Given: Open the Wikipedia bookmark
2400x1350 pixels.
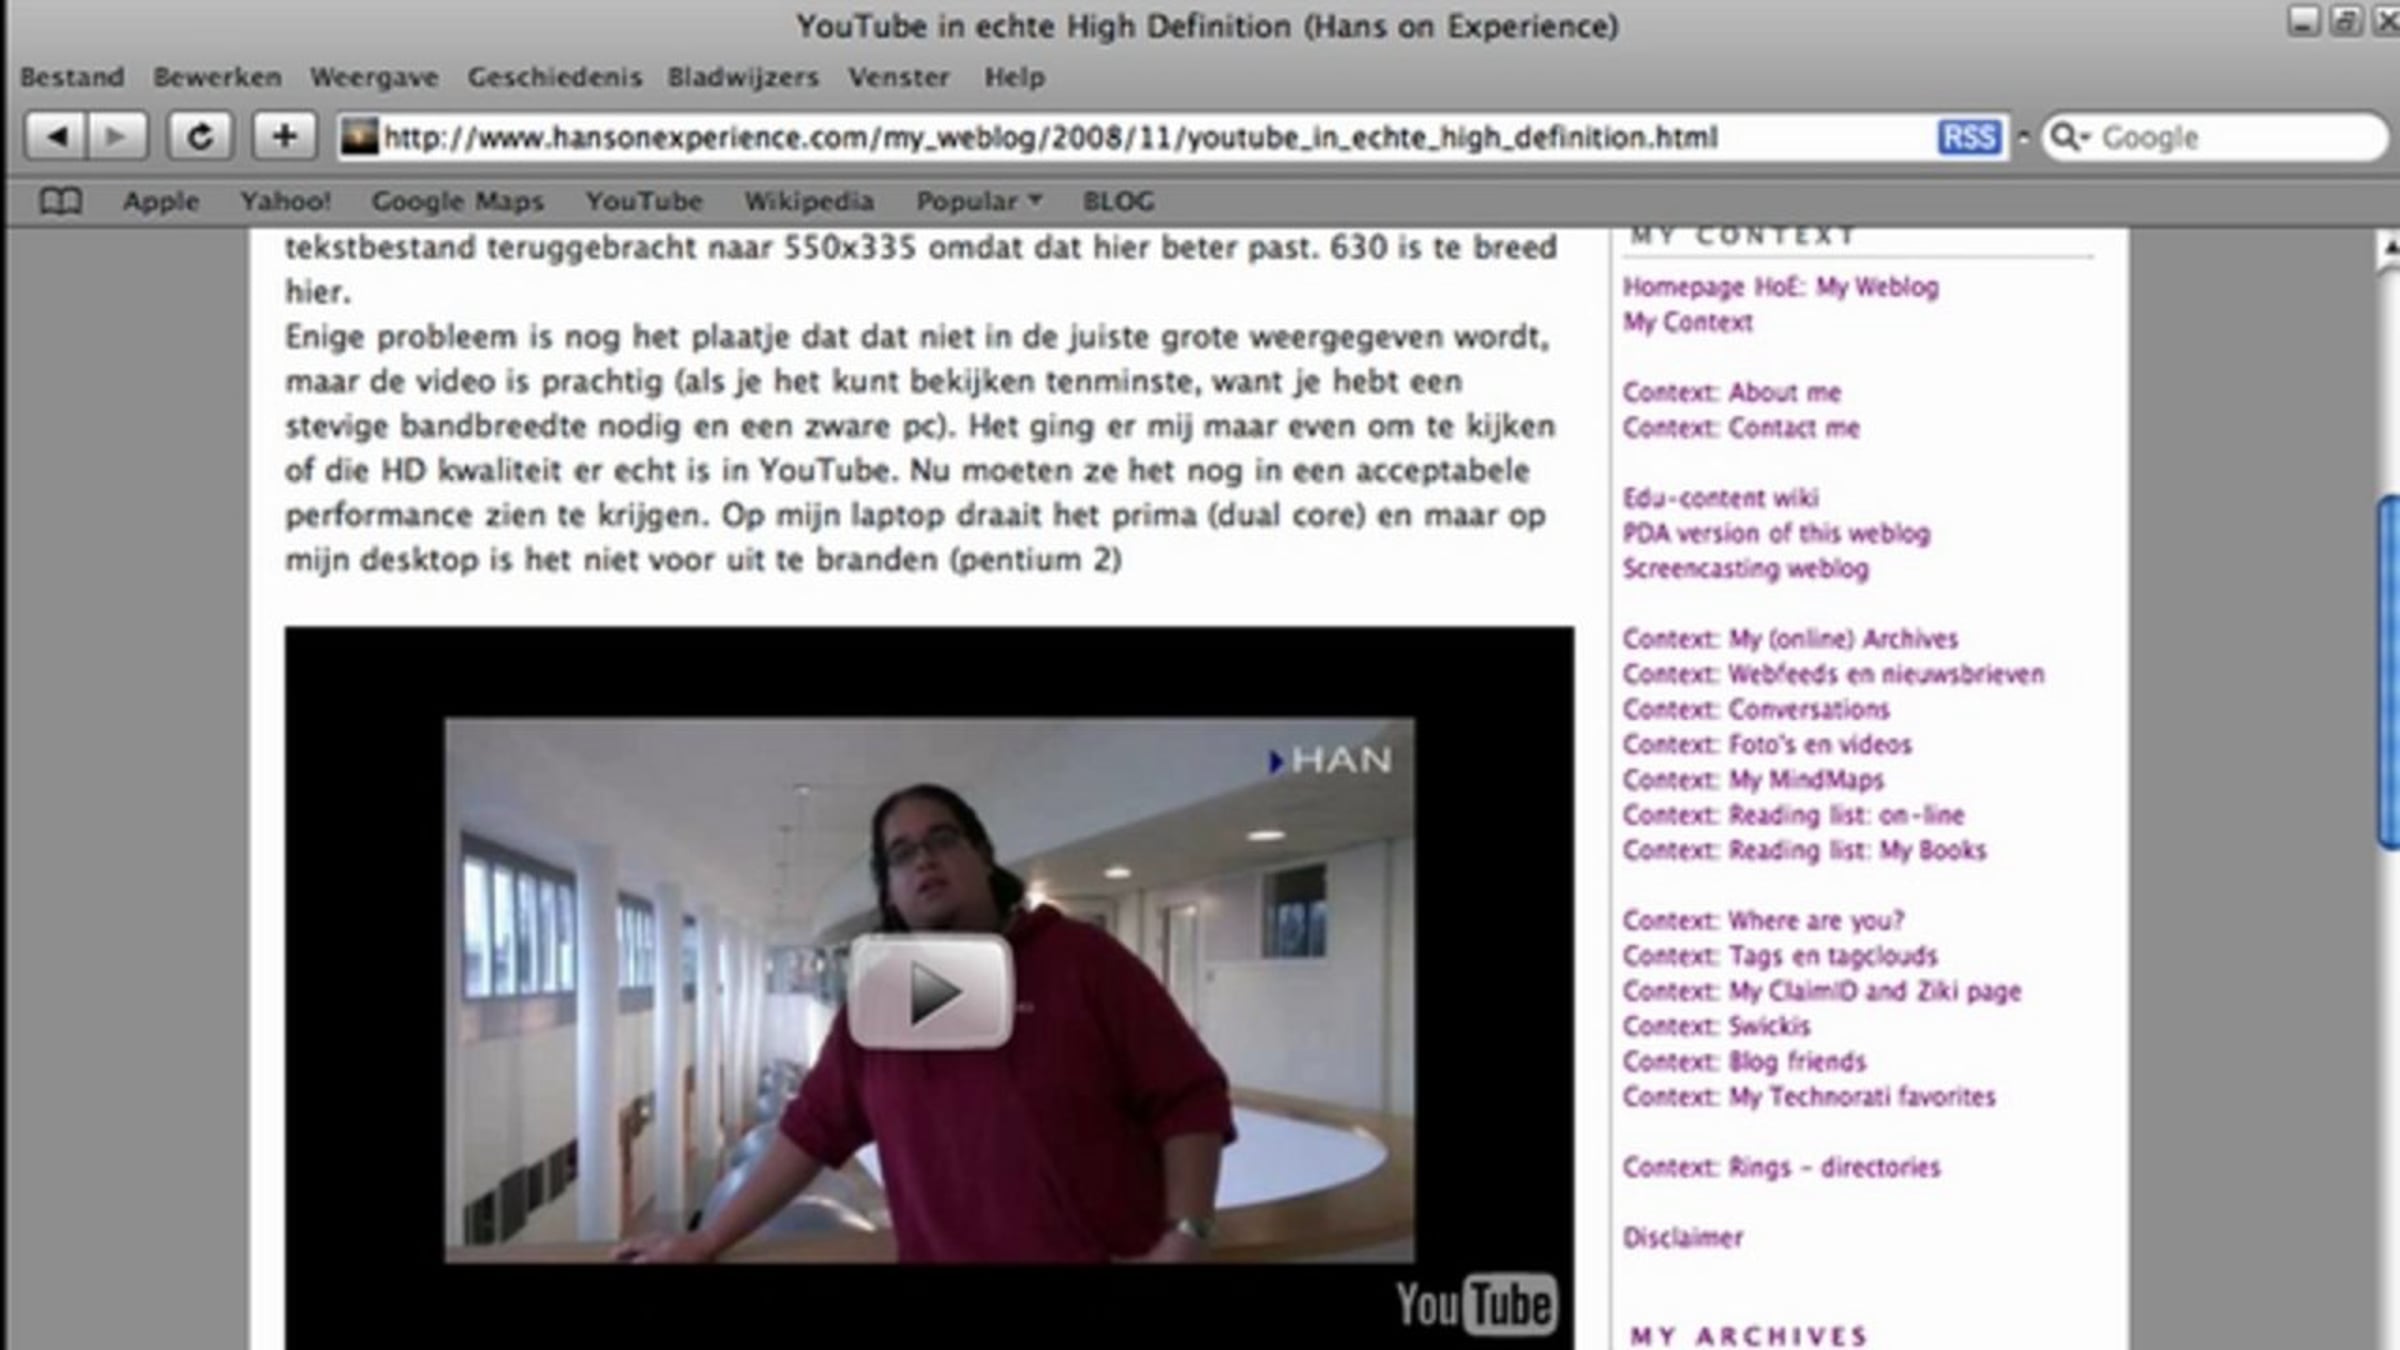Looking at the screenshot, I should click(x=809, y=201).
